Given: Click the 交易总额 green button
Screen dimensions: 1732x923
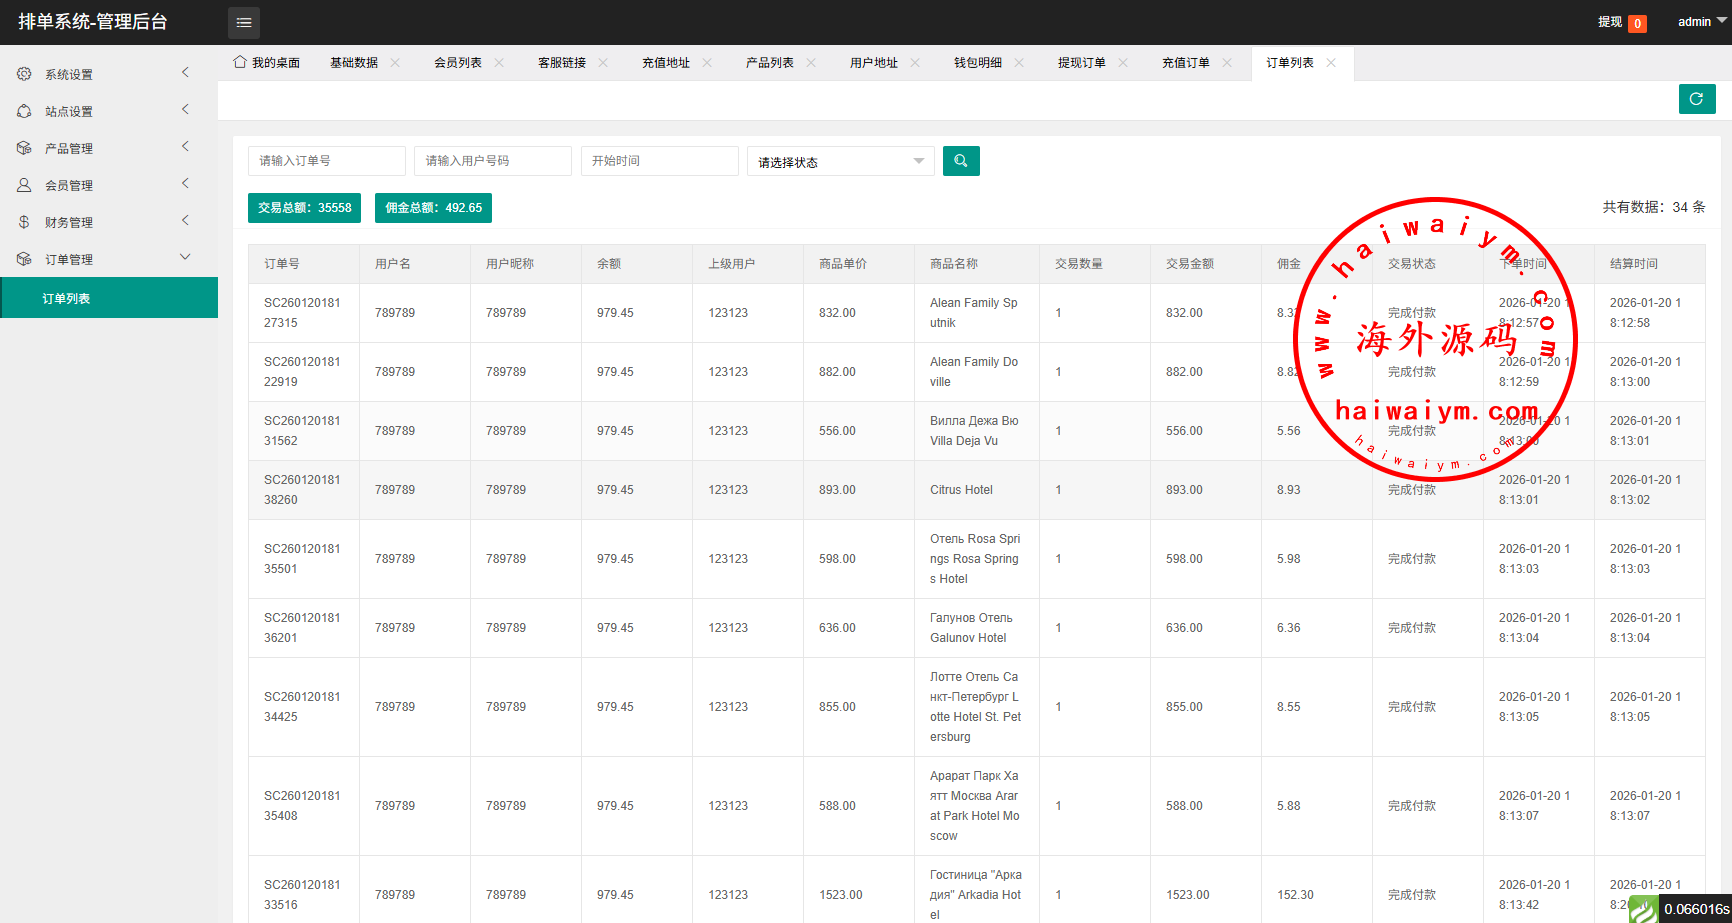Looking at the screenshot, I should pos(304,208).
